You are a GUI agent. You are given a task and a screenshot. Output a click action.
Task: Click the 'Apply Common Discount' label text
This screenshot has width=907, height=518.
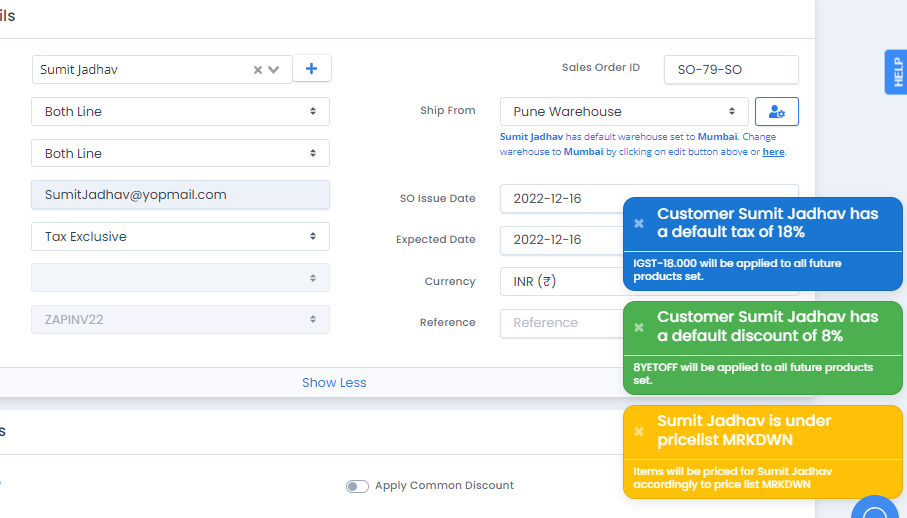pos(444,486)
